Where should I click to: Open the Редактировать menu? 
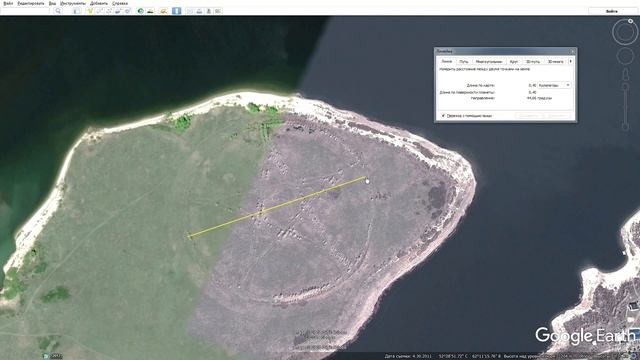tap(31, 3)
